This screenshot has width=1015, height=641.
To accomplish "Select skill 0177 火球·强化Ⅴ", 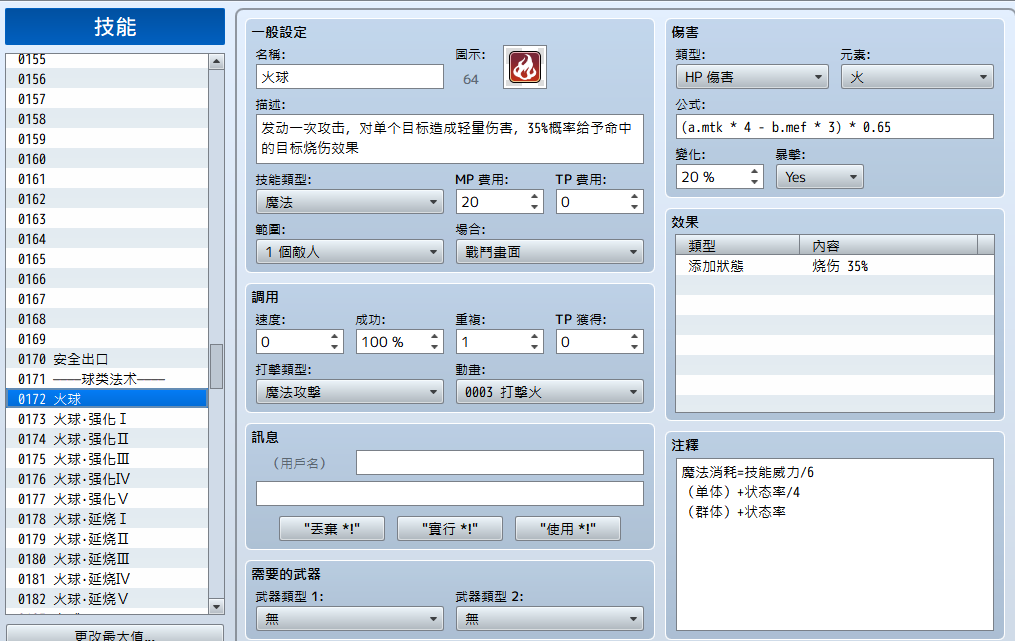I will pyautogui.click(x=107, y=499).
